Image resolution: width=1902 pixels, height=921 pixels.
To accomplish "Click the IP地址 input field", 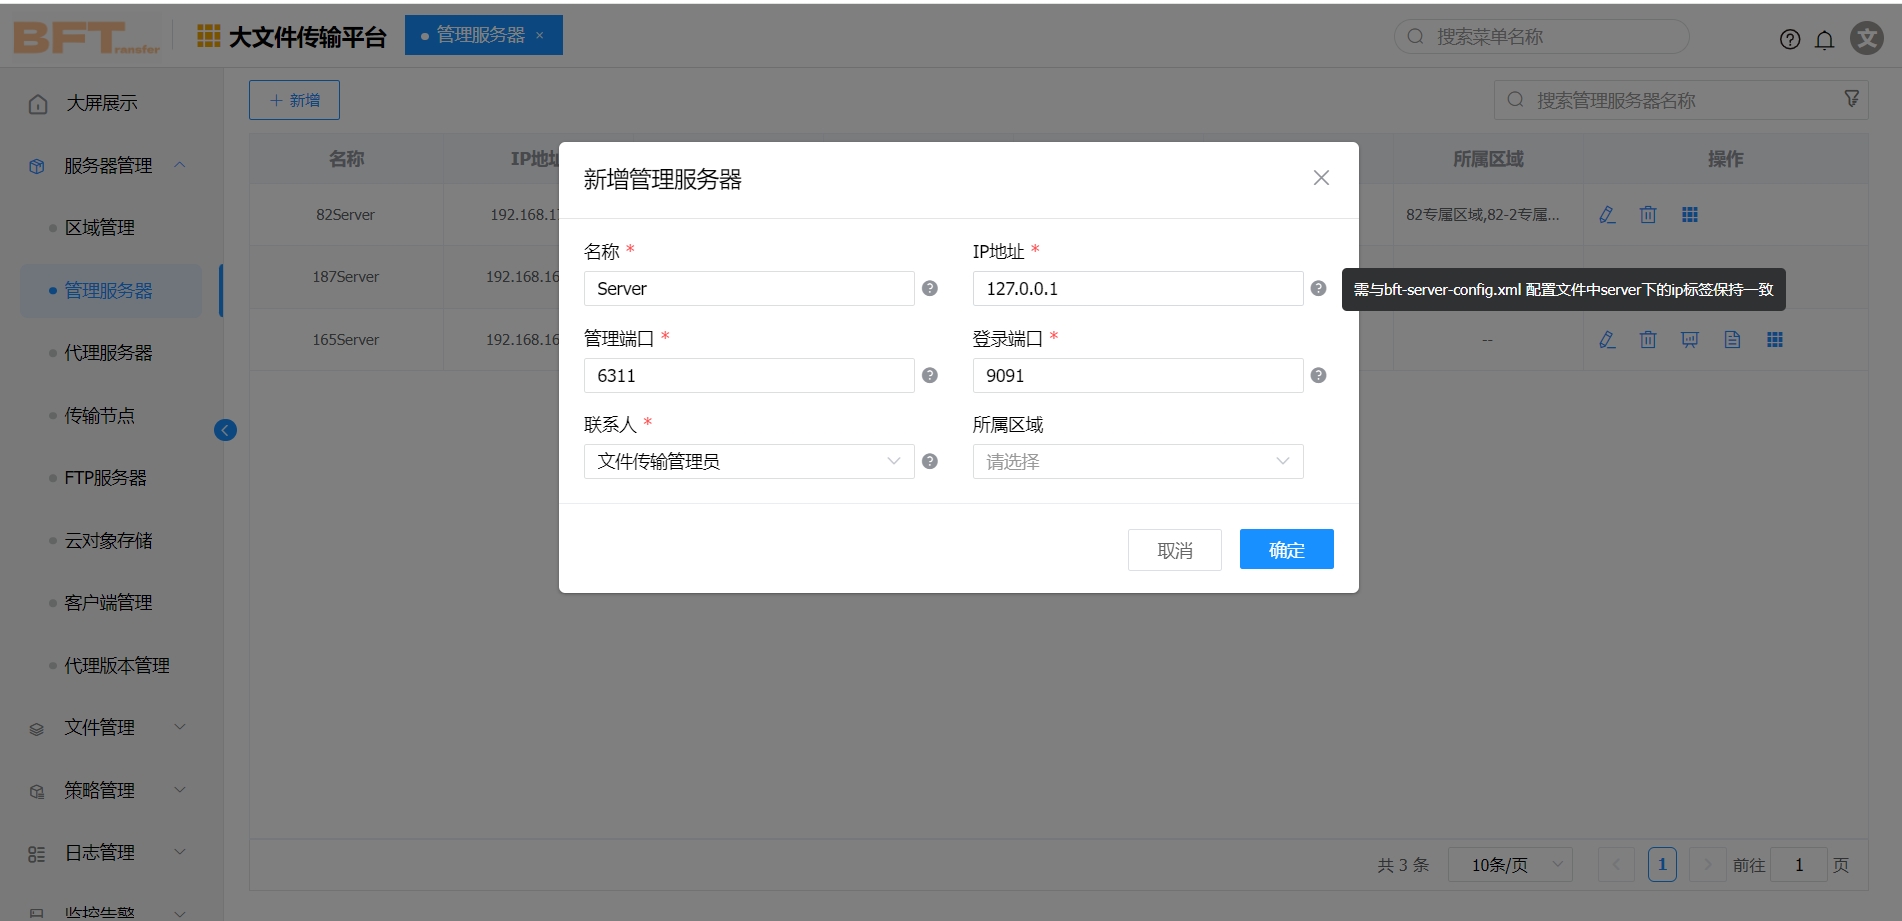I will coord(1137,289).
